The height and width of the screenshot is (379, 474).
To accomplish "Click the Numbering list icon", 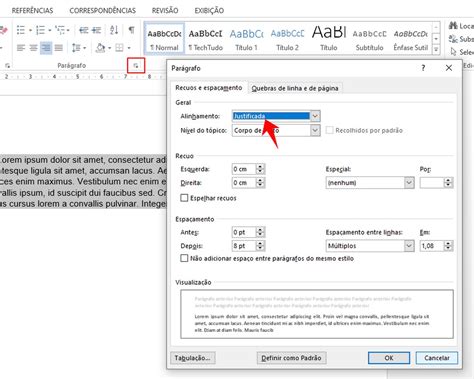I will click(x=40, y=30).
